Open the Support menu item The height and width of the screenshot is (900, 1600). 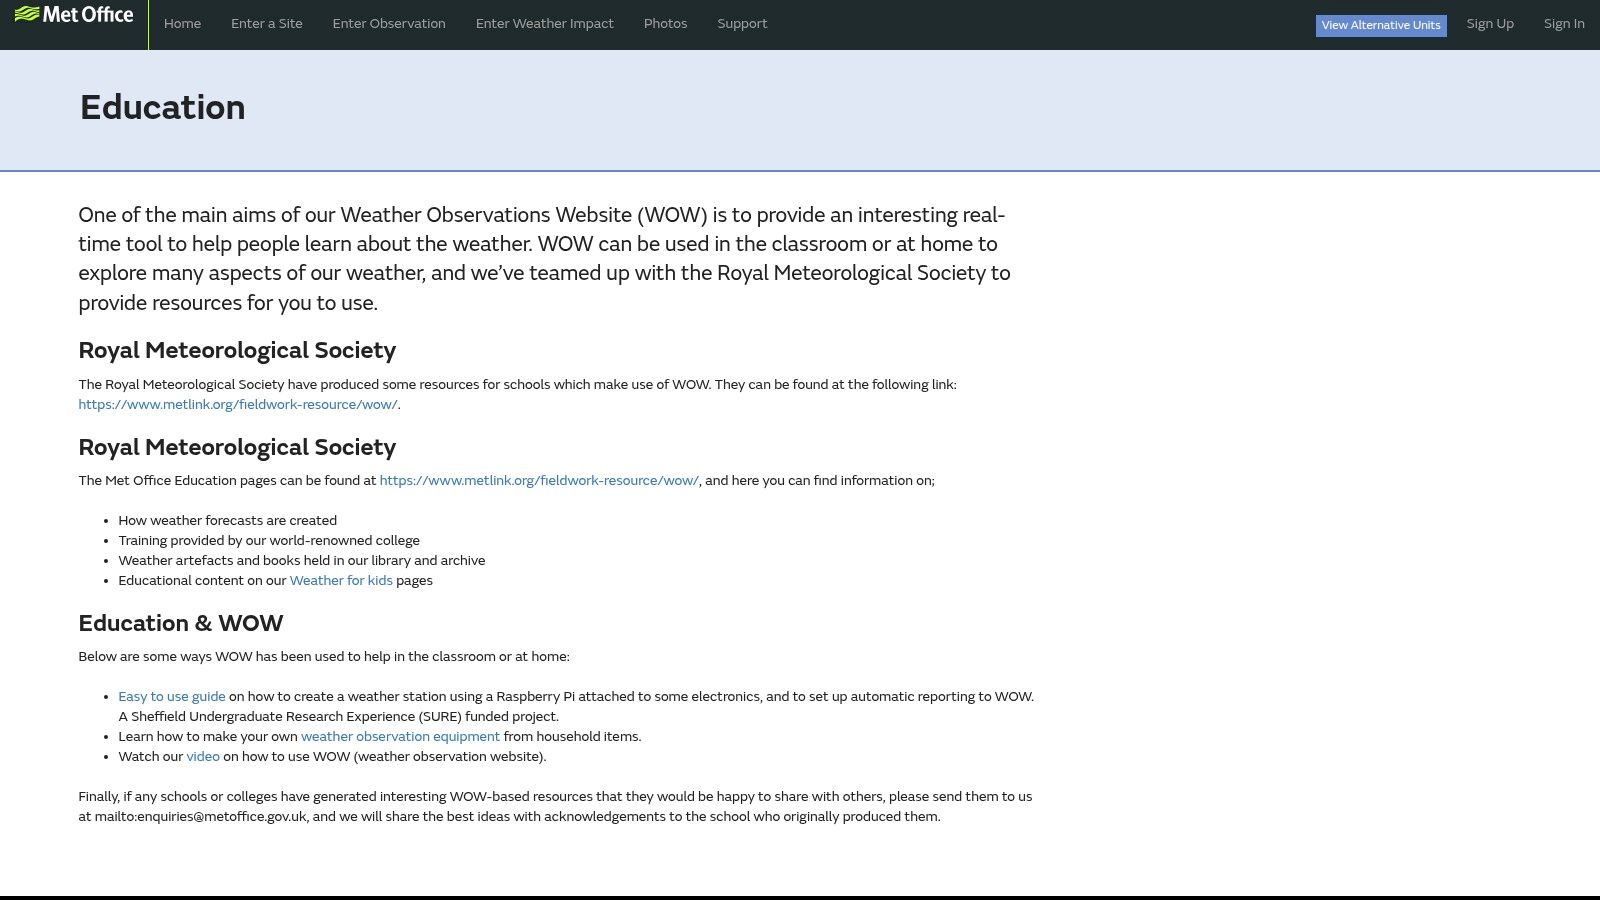coord(742,24)
